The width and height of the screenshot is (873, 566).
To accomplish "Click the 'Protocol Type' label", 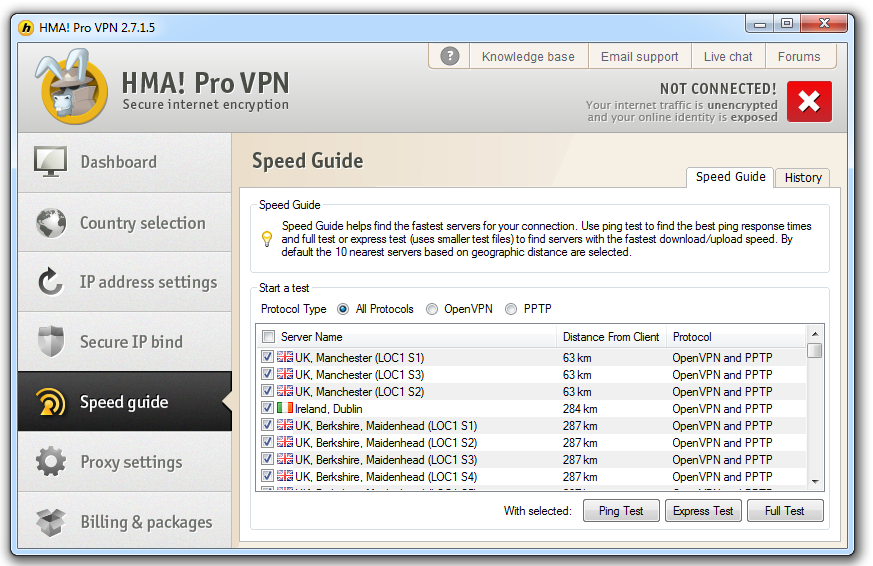I will pos(293,309).
